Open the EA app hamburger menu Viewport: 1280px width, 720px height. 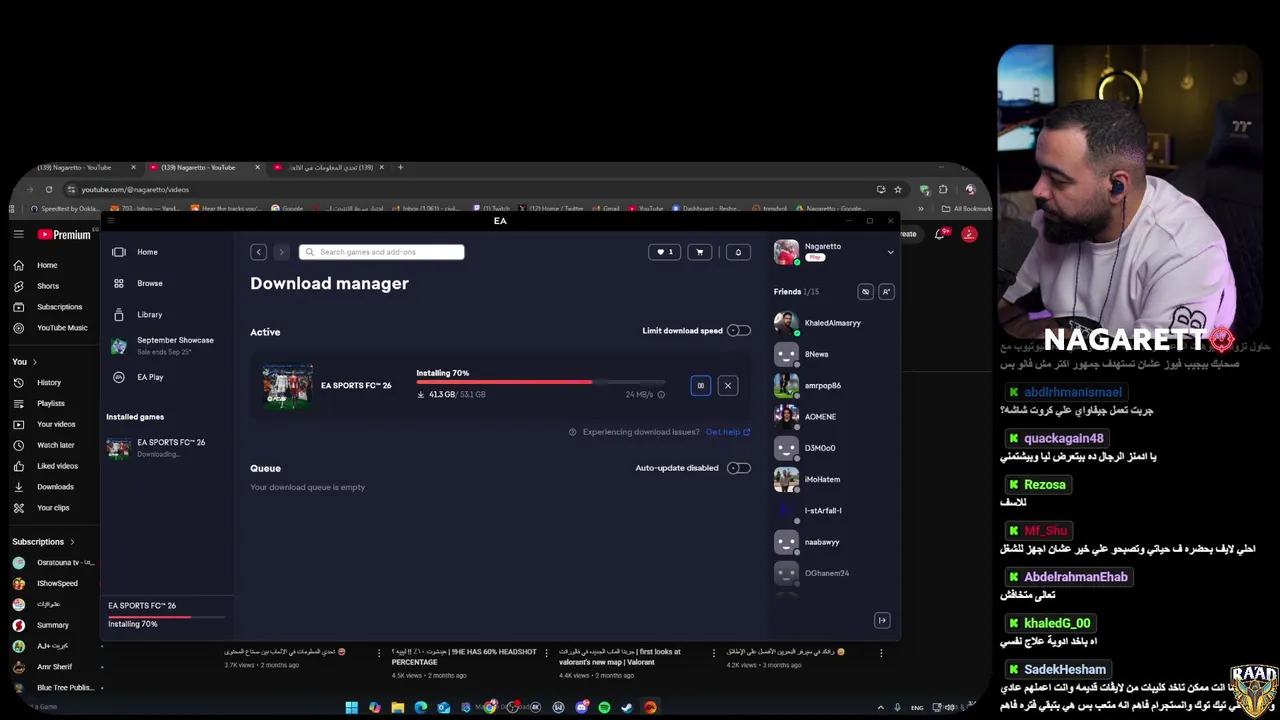pos(111,220)
